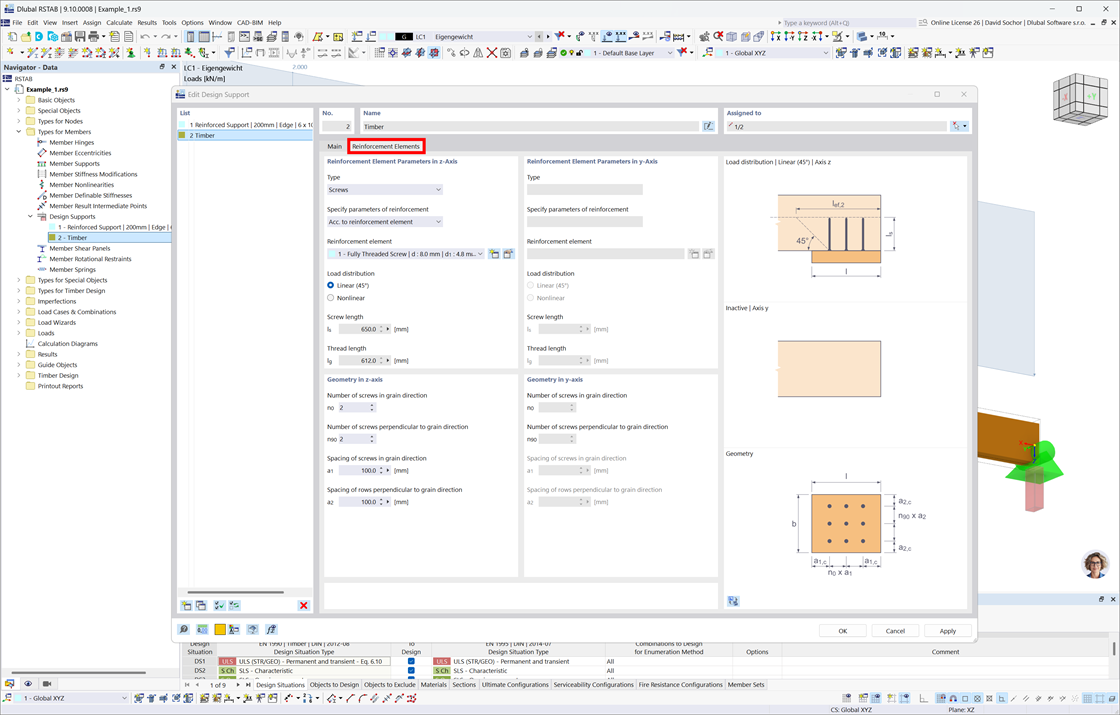Screen dimensions: 1120x715
Task: Switch to the Main tab in the dialog
Action: pyautogui.click(x=334, y=146)
